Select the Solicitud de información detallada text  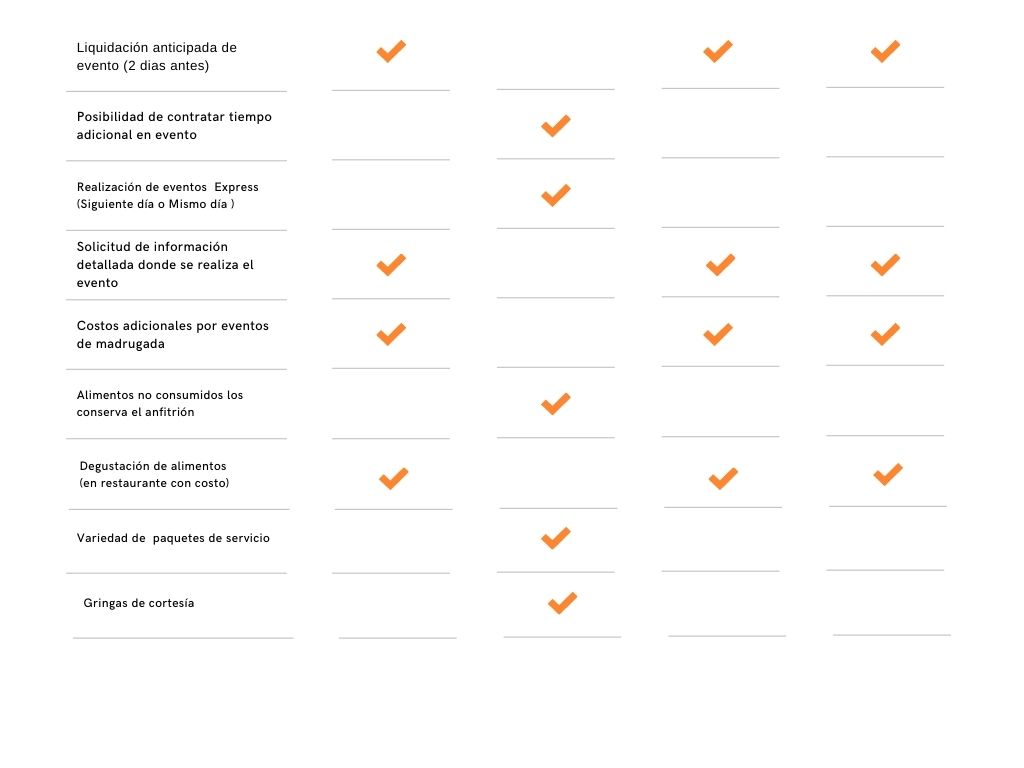coord(165,265)
